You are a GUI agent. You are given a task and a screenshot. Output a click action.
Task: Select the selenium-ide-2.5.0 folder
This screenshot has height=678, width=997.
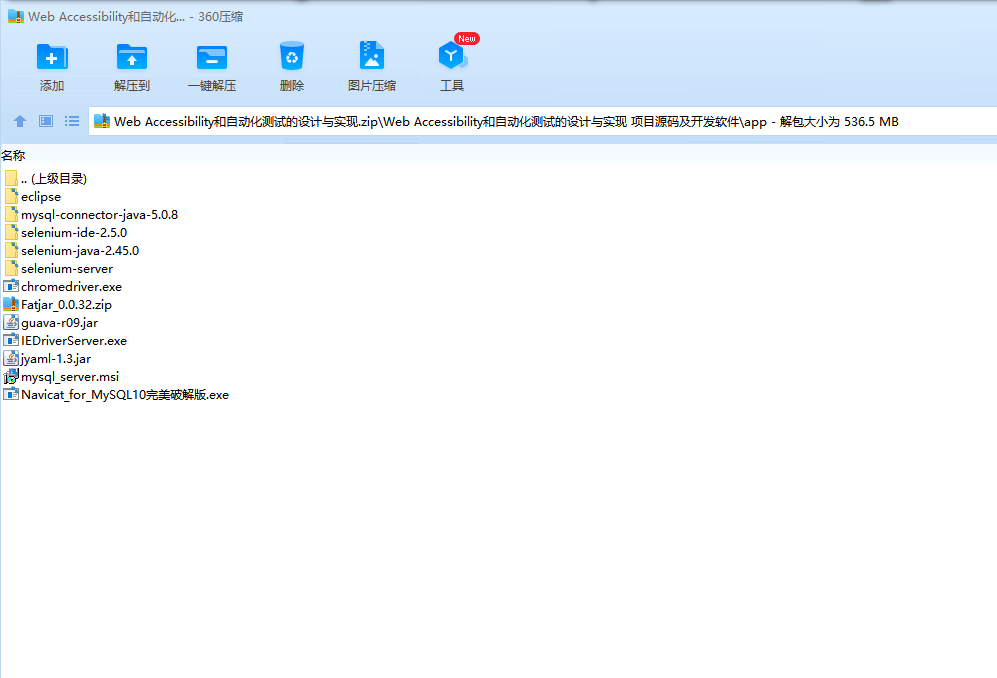click(74, 233)
